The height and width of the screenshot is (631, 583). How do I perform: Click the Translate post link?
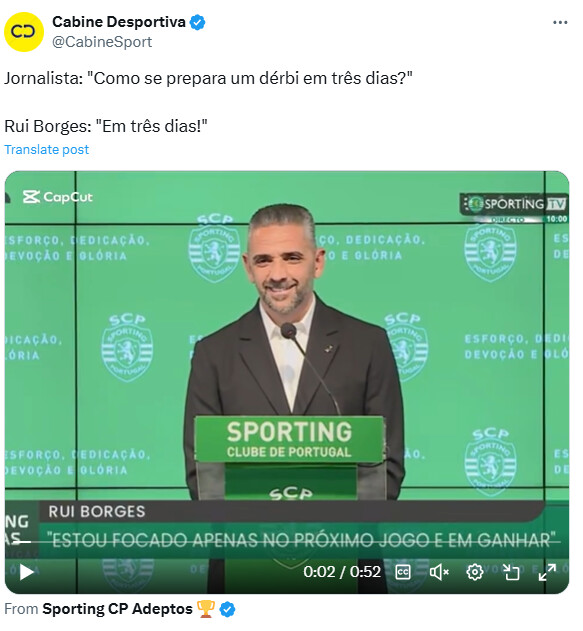pyautogui.click(x=46, y=150)
